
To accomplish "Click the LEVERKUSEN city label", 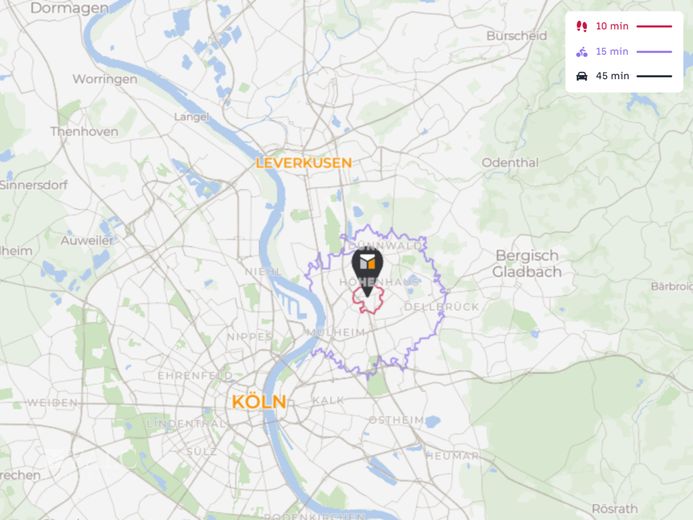I will [x=304, y=163].
